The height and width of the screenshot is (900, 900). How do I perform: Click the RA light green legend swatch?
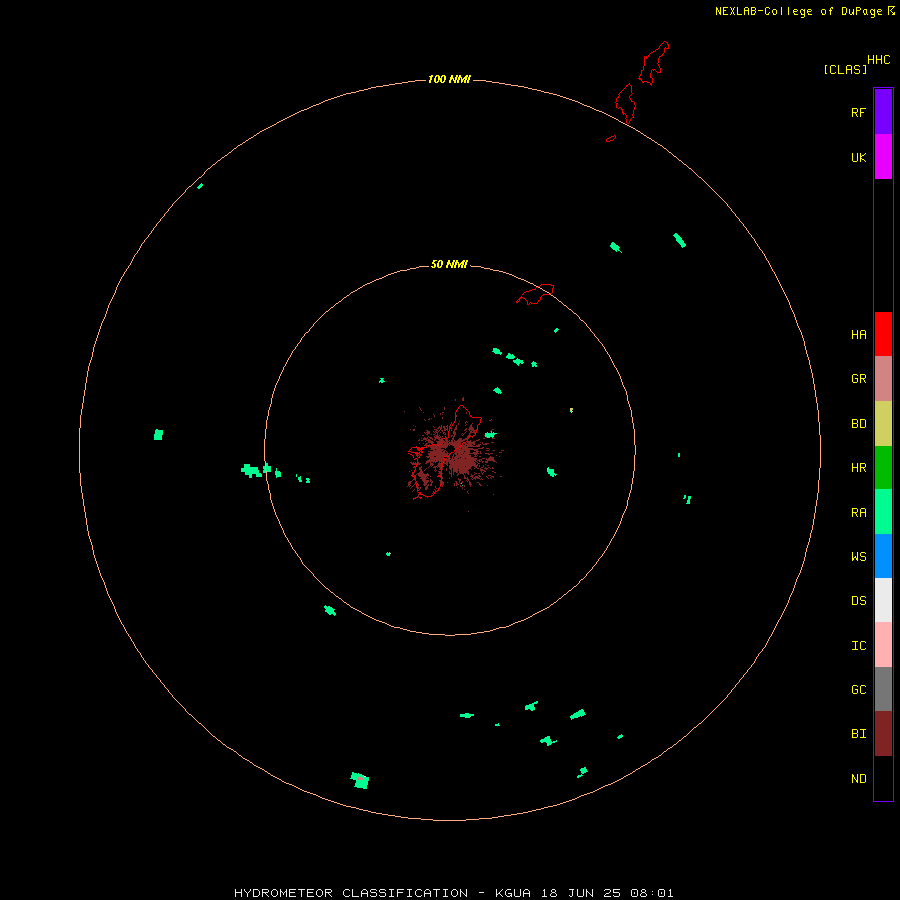click(x=883, y=512)
